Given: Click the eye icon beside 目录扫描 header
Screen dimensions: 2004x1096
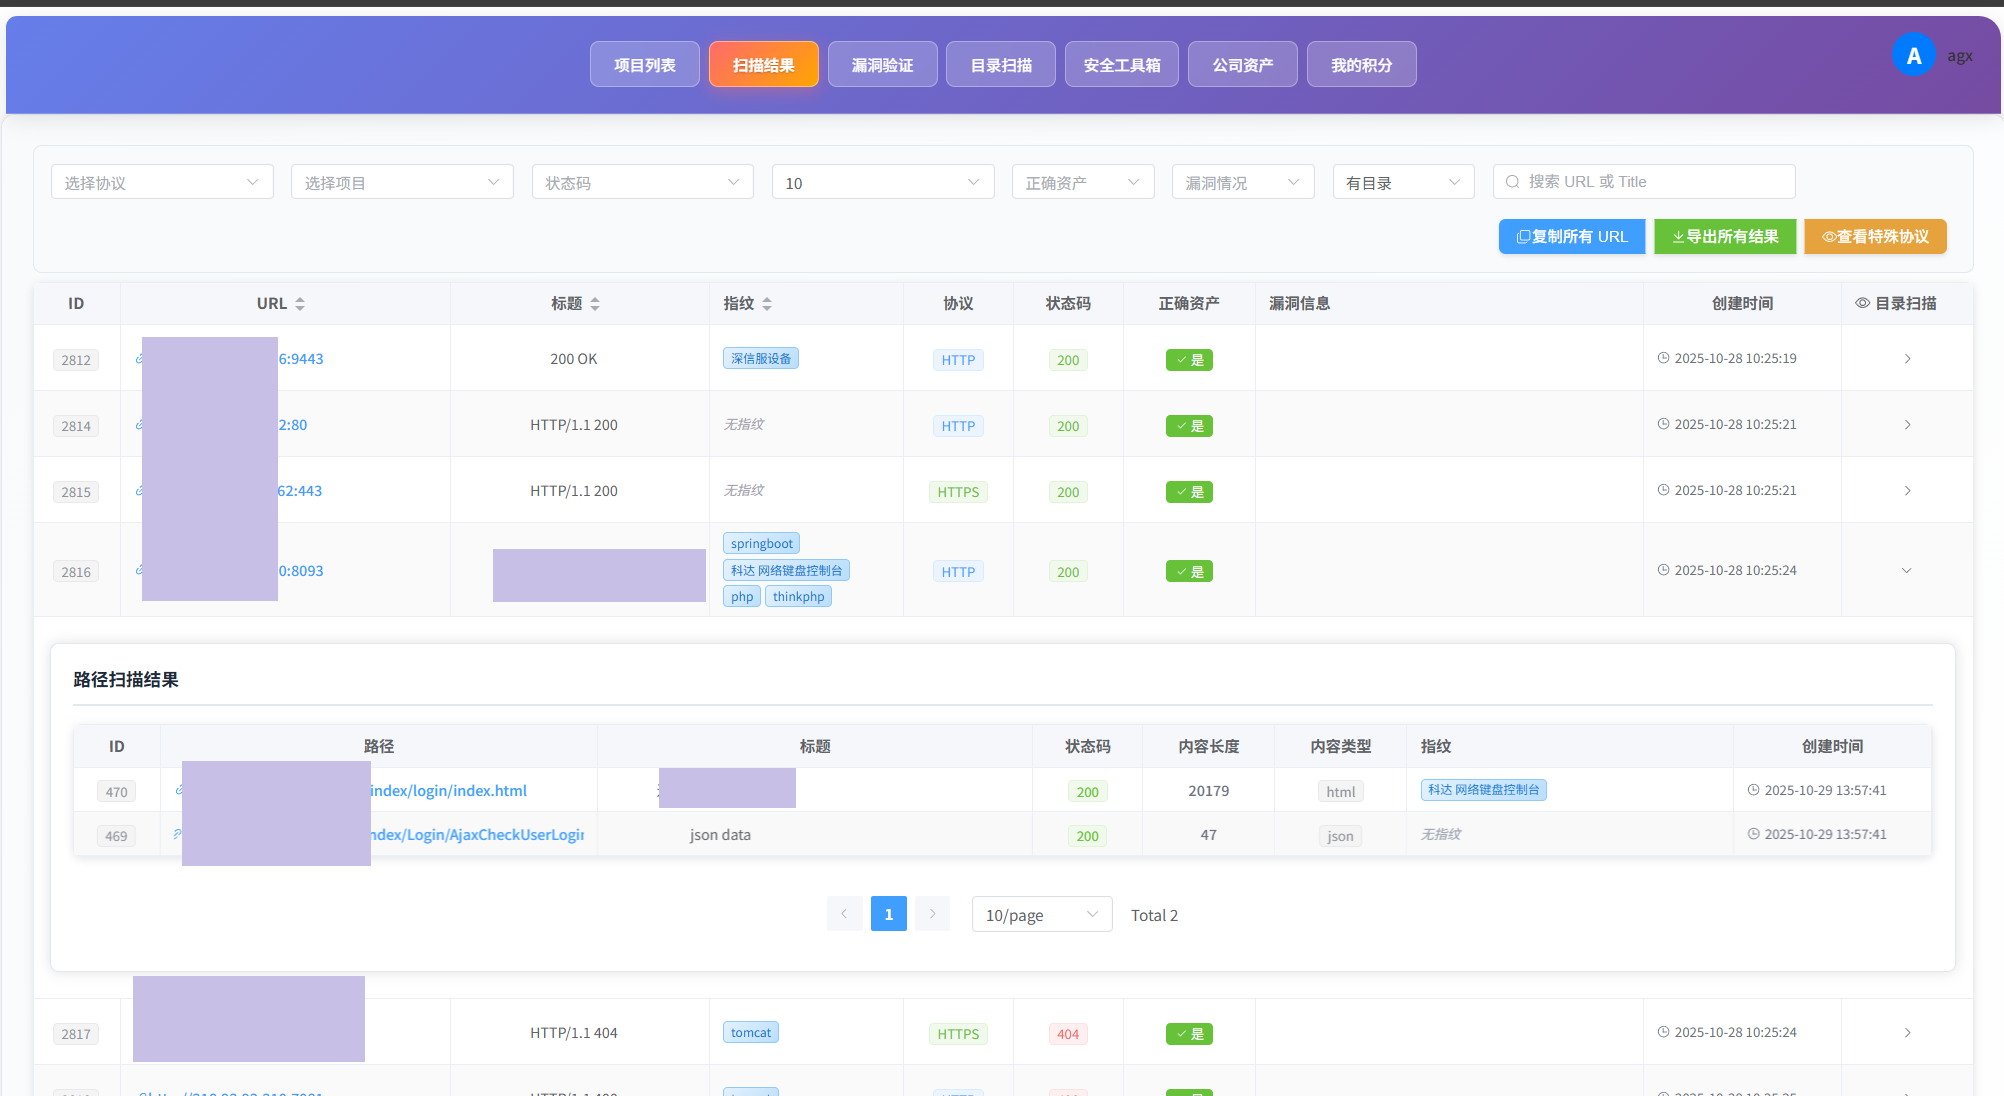Looking at the screenshot, I should click(1862, 303).
